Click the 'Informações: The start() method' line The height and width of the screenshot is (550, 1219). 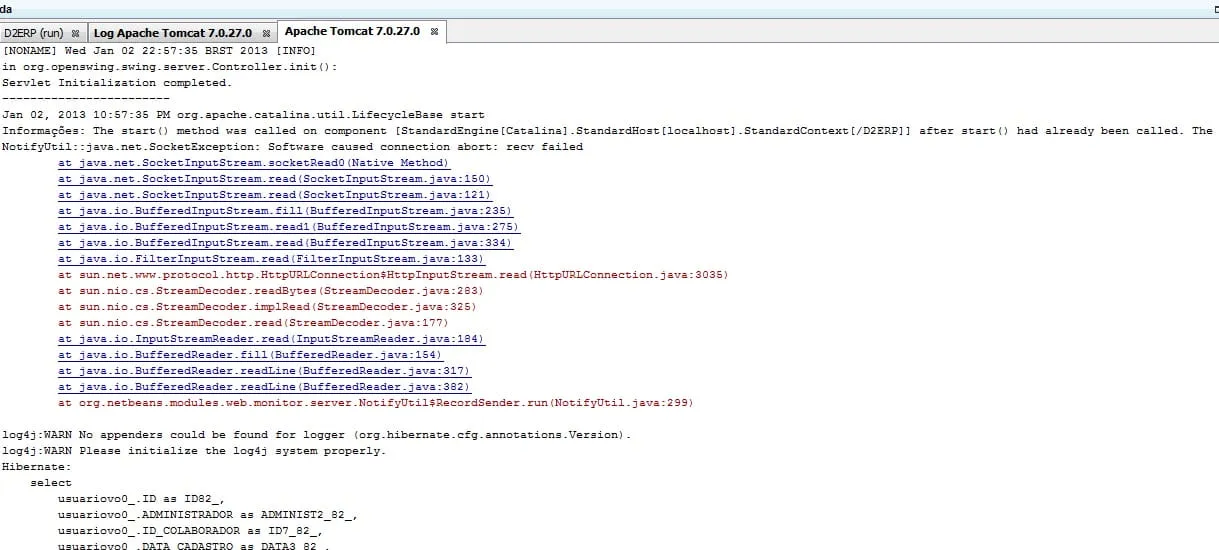[x=607, y=131]
